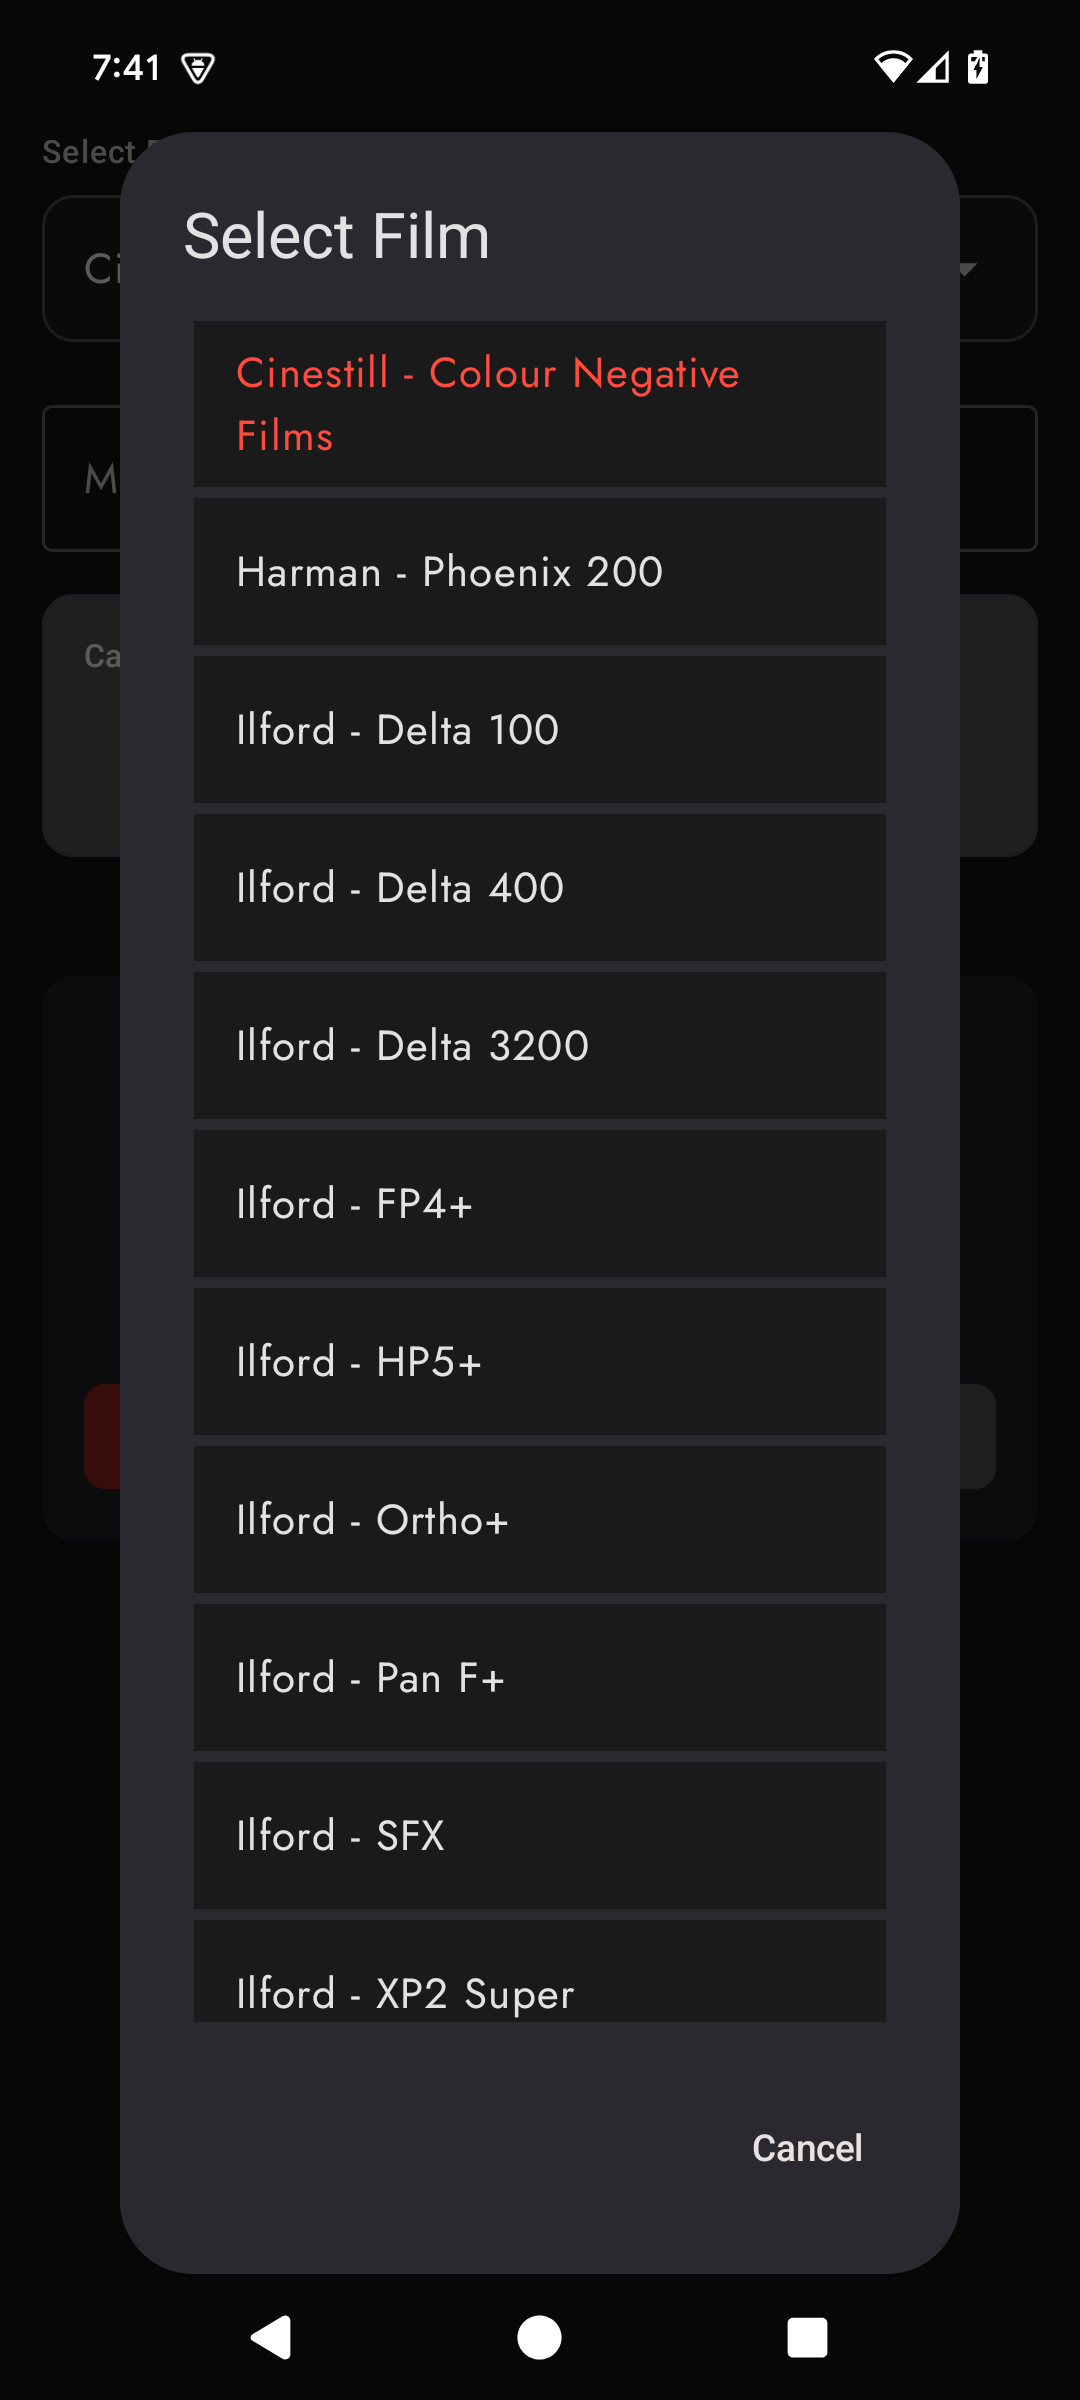1080x2400 pixels.
Task: Select Ilford - FP4+ film
Action: 539,1203
